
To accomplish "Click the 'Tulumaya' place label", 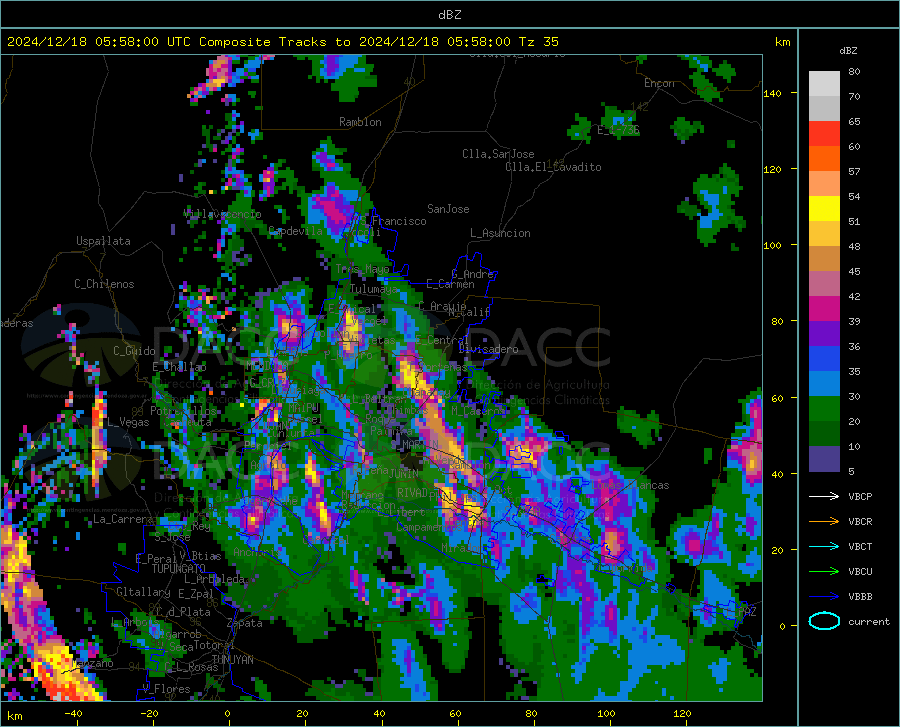I will coord(374,289).
